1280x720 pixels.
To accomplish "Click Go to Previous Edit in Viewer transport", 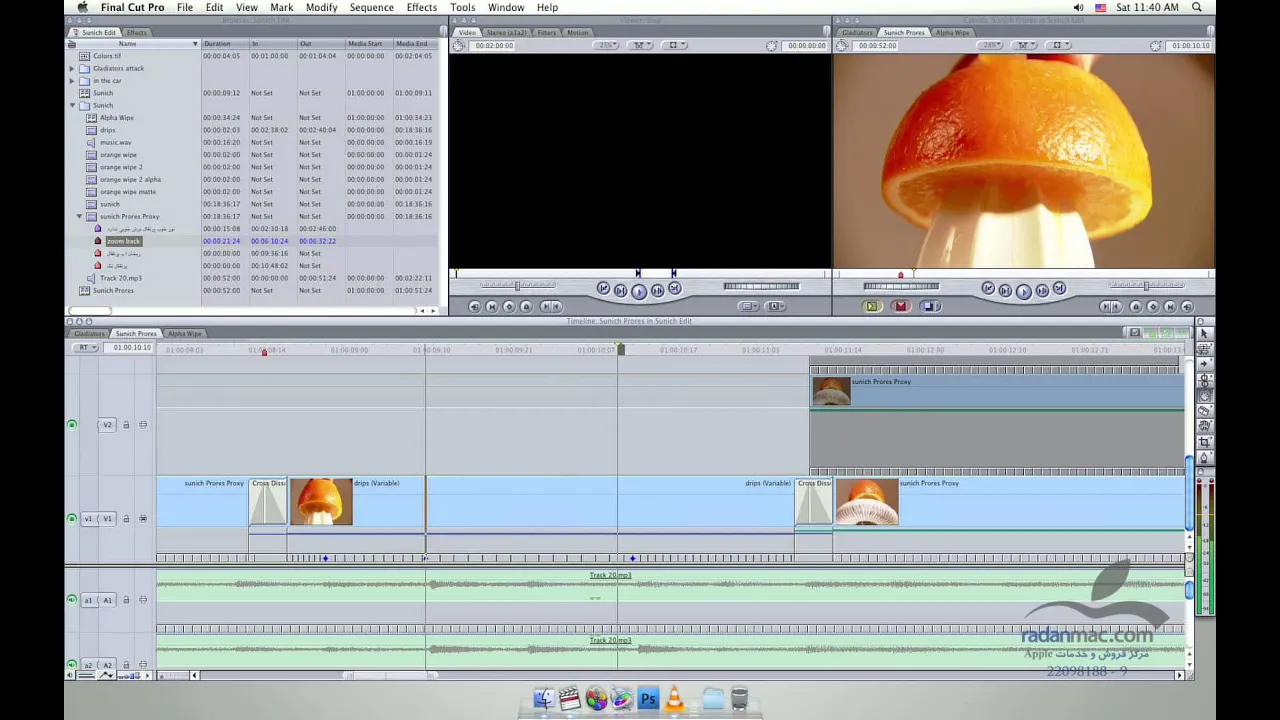I will coord(603,289).
